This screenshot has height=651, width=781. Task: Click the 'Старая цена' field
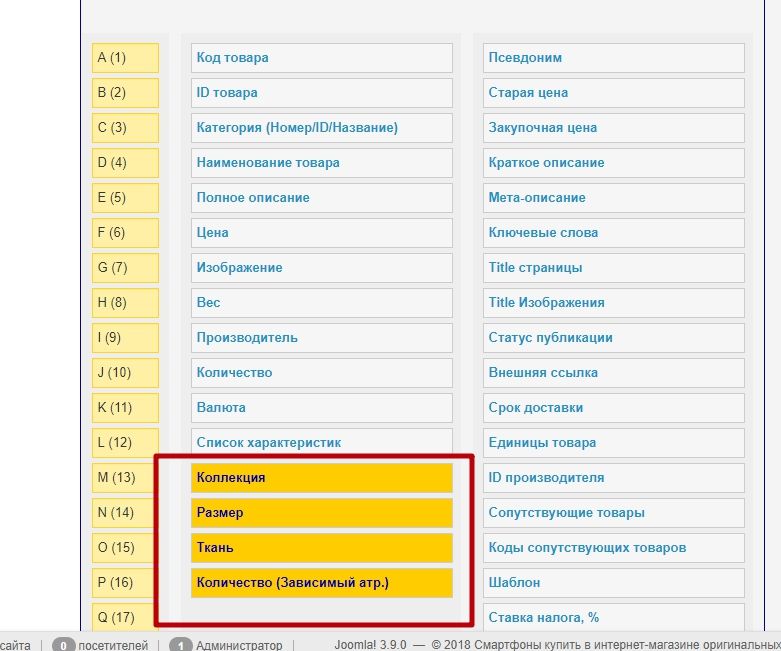point(614,93)
